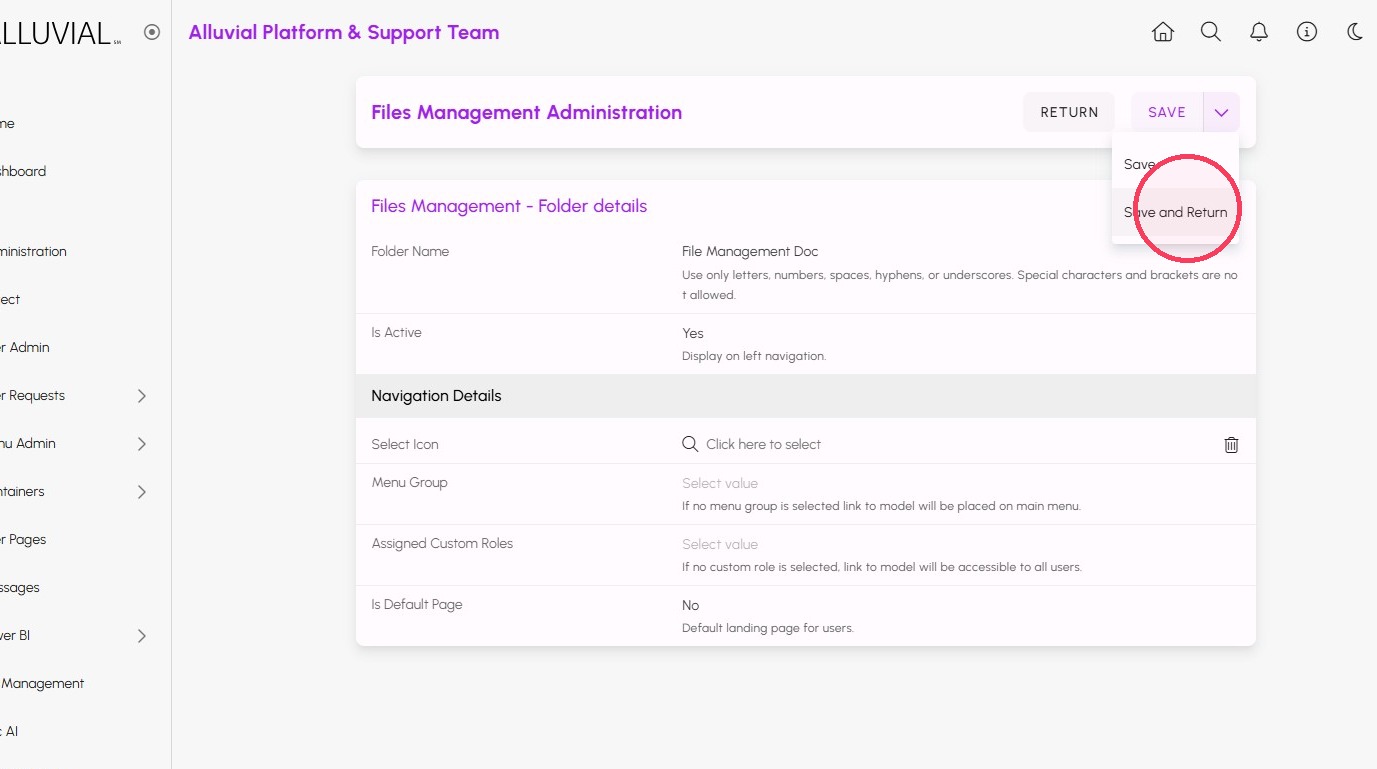Click the 'Files Management Administration' heading
Screen dimensions: 1377x769
point(527,112)
